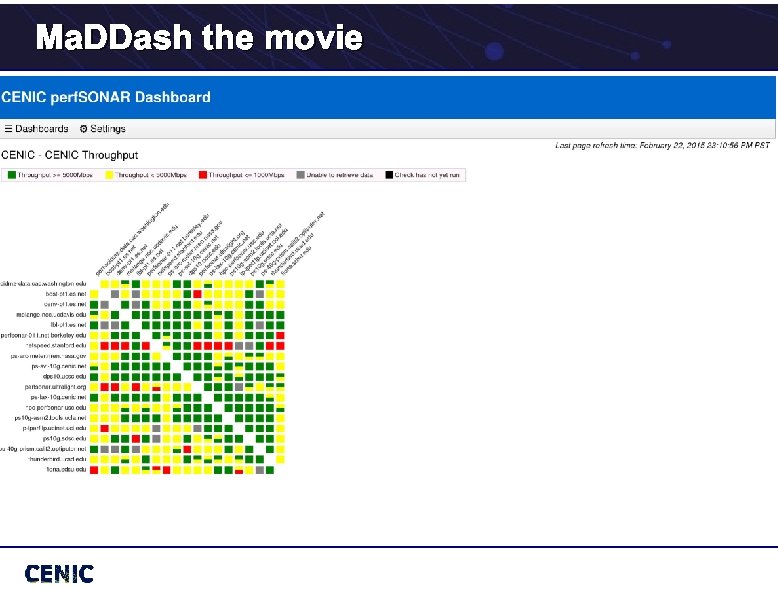Open the Settings menu
778x590 pixels.
coord(103,129)
